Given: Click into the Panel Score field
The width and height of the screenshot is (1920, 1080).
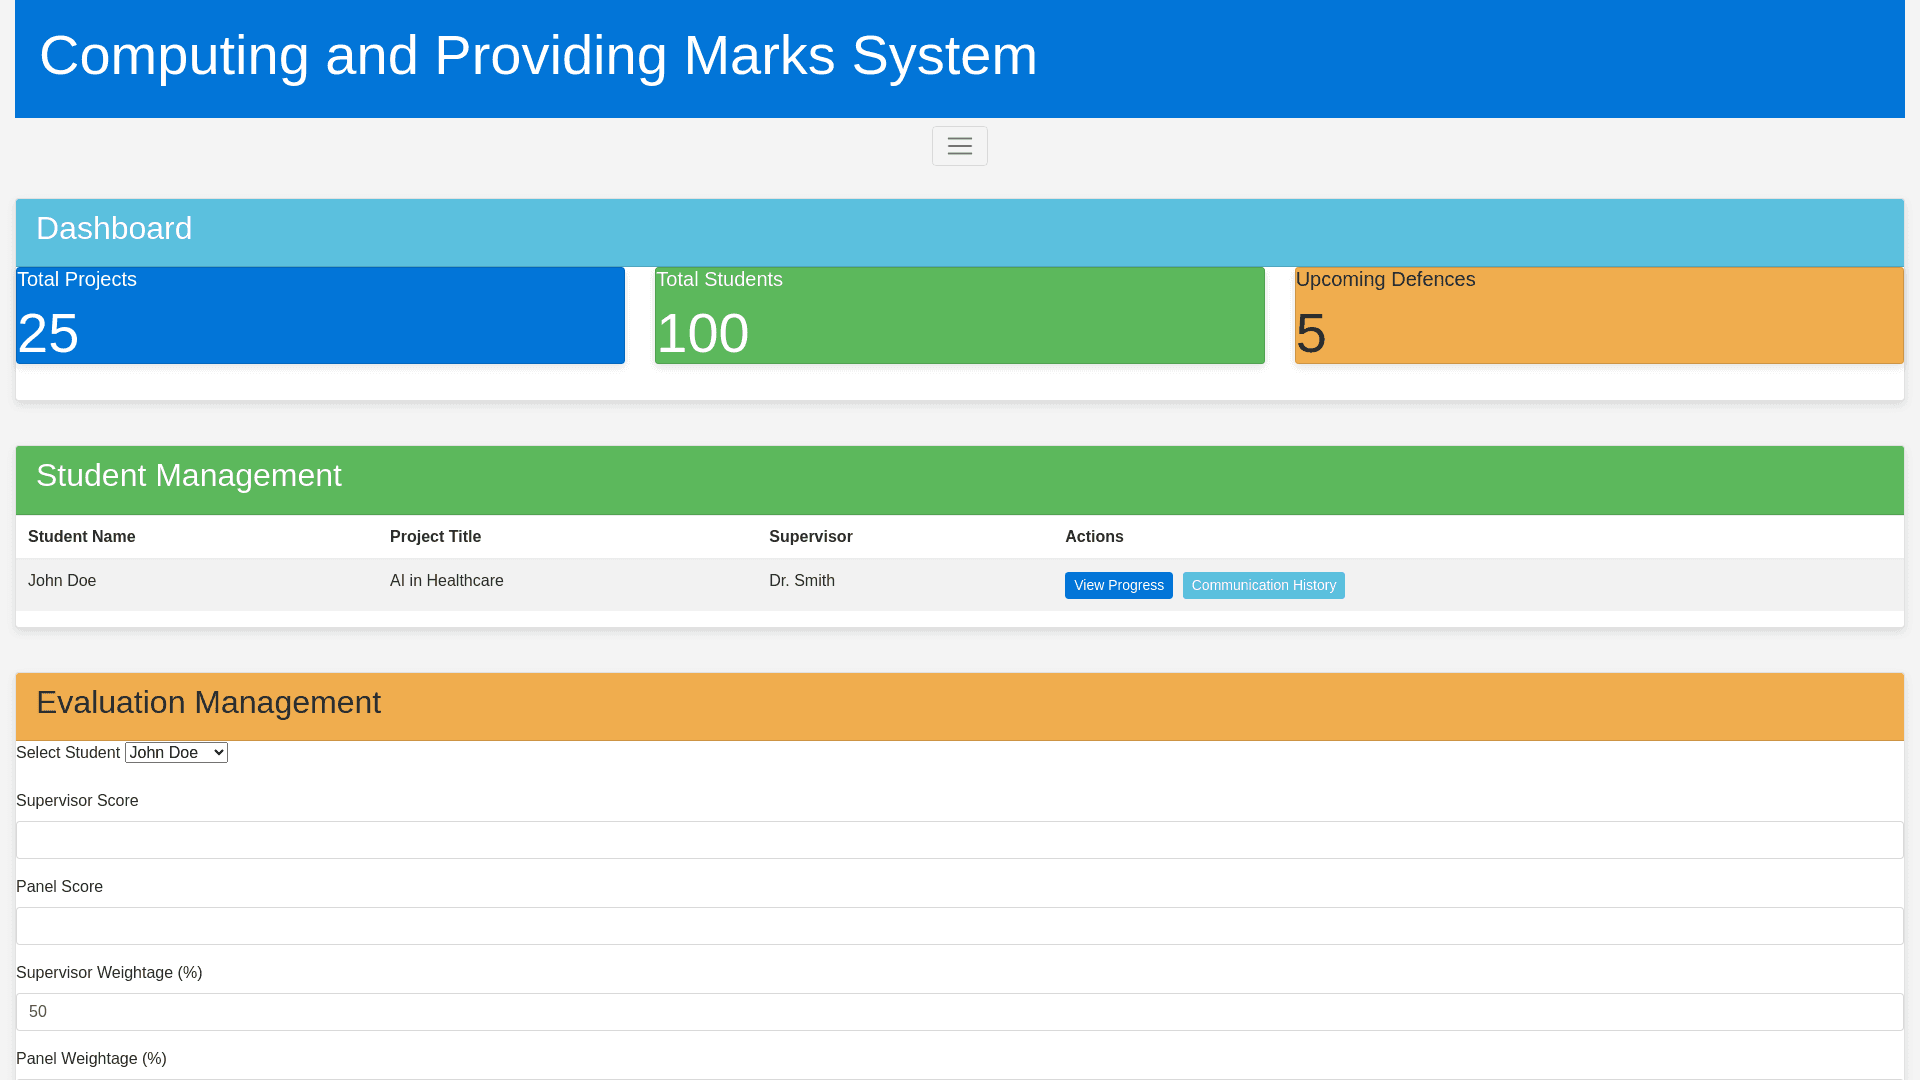Looking at the screenshot, I should (x=959, y=926).
